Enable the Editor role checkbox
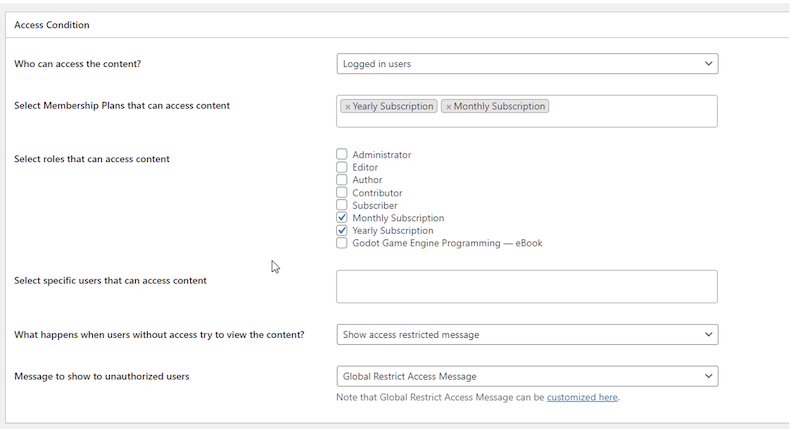Image resolution: width=800 pixels, height=430 pixels. (x=342, y=167)
